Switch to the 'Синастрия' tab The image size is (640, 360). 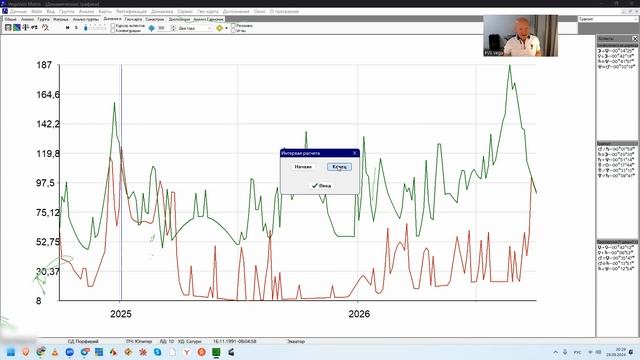click(x=155, y=19)
